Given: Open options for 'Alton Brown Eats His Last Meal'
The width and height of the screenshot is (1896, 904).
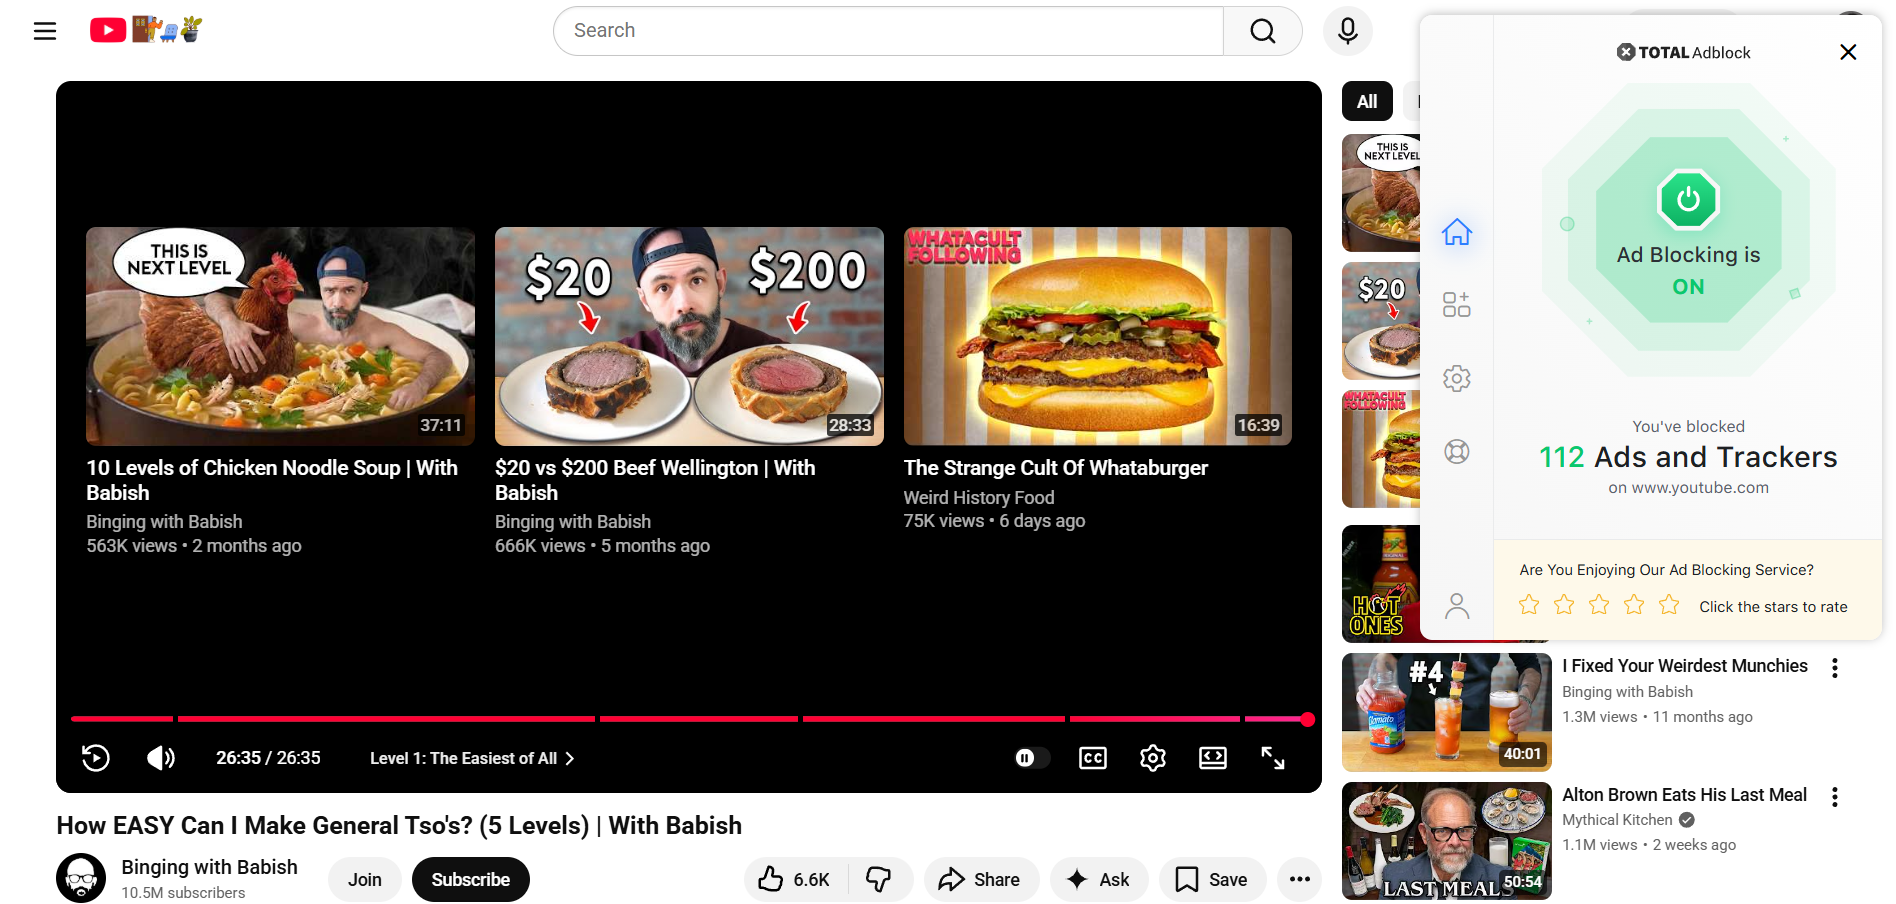Looking at the screenshot, I should pyautogui.click(x=1835, y=797).
